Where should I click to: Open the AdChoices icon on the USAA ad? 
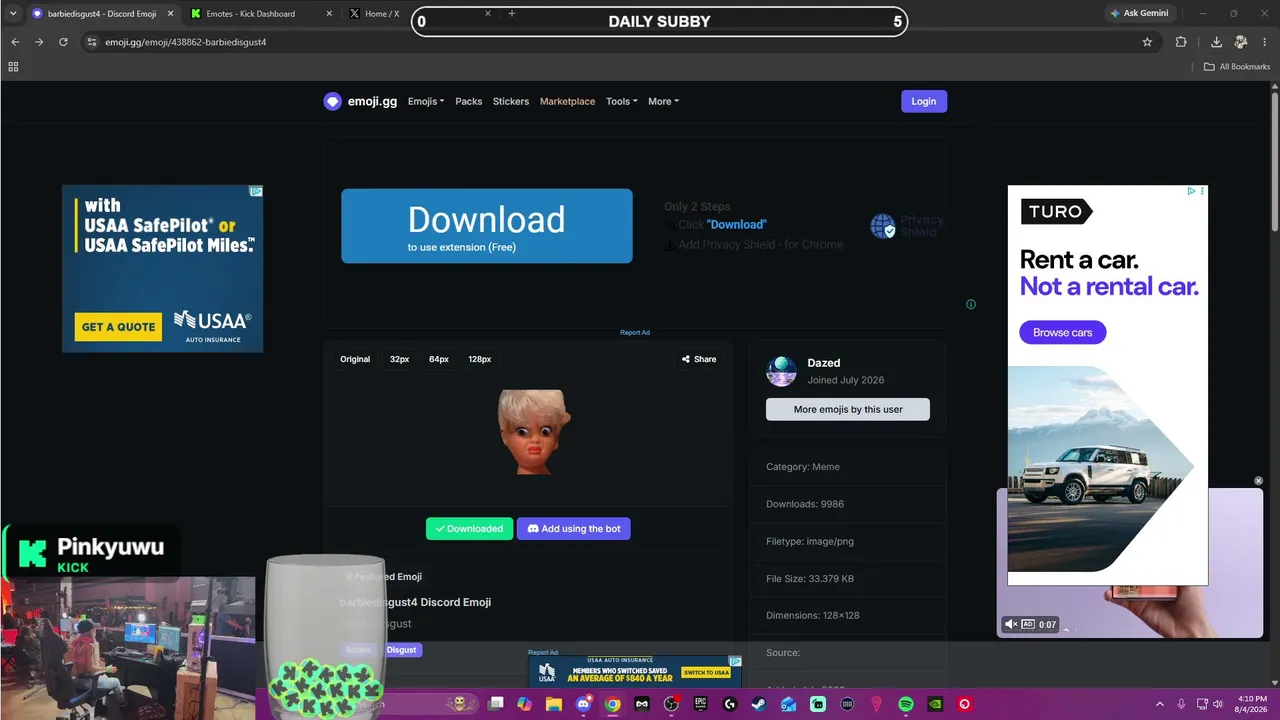pyautogui.click(x=256, y=191)
